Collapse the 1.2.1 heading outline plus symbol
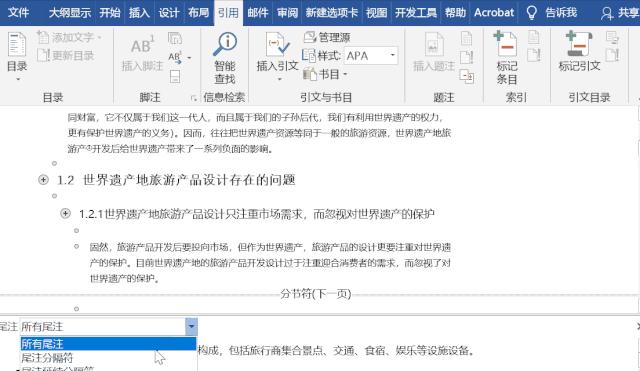This screenshot has width=640, height=371. click(65, 213)
